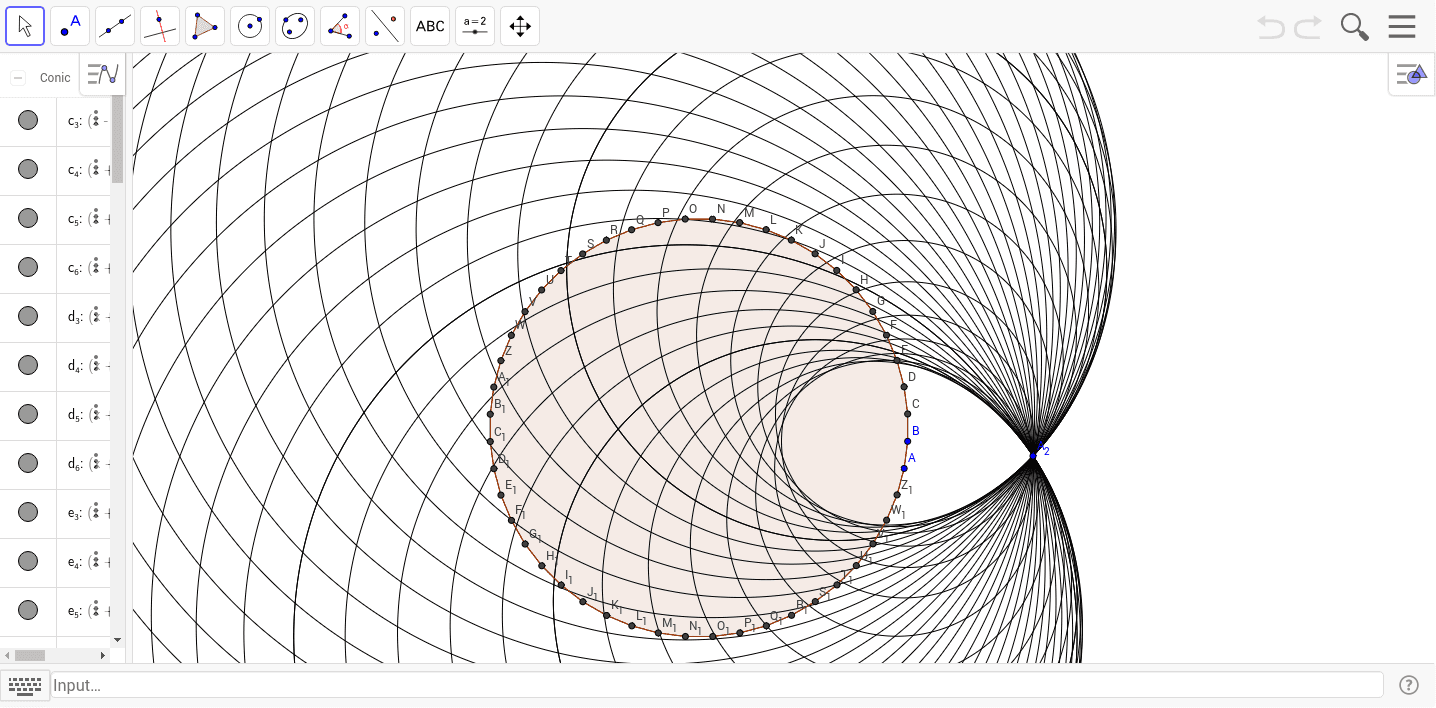Select the Move Graphics View tool
The height and width of the screenshot is (708, 1436).
tap(520, 26)
